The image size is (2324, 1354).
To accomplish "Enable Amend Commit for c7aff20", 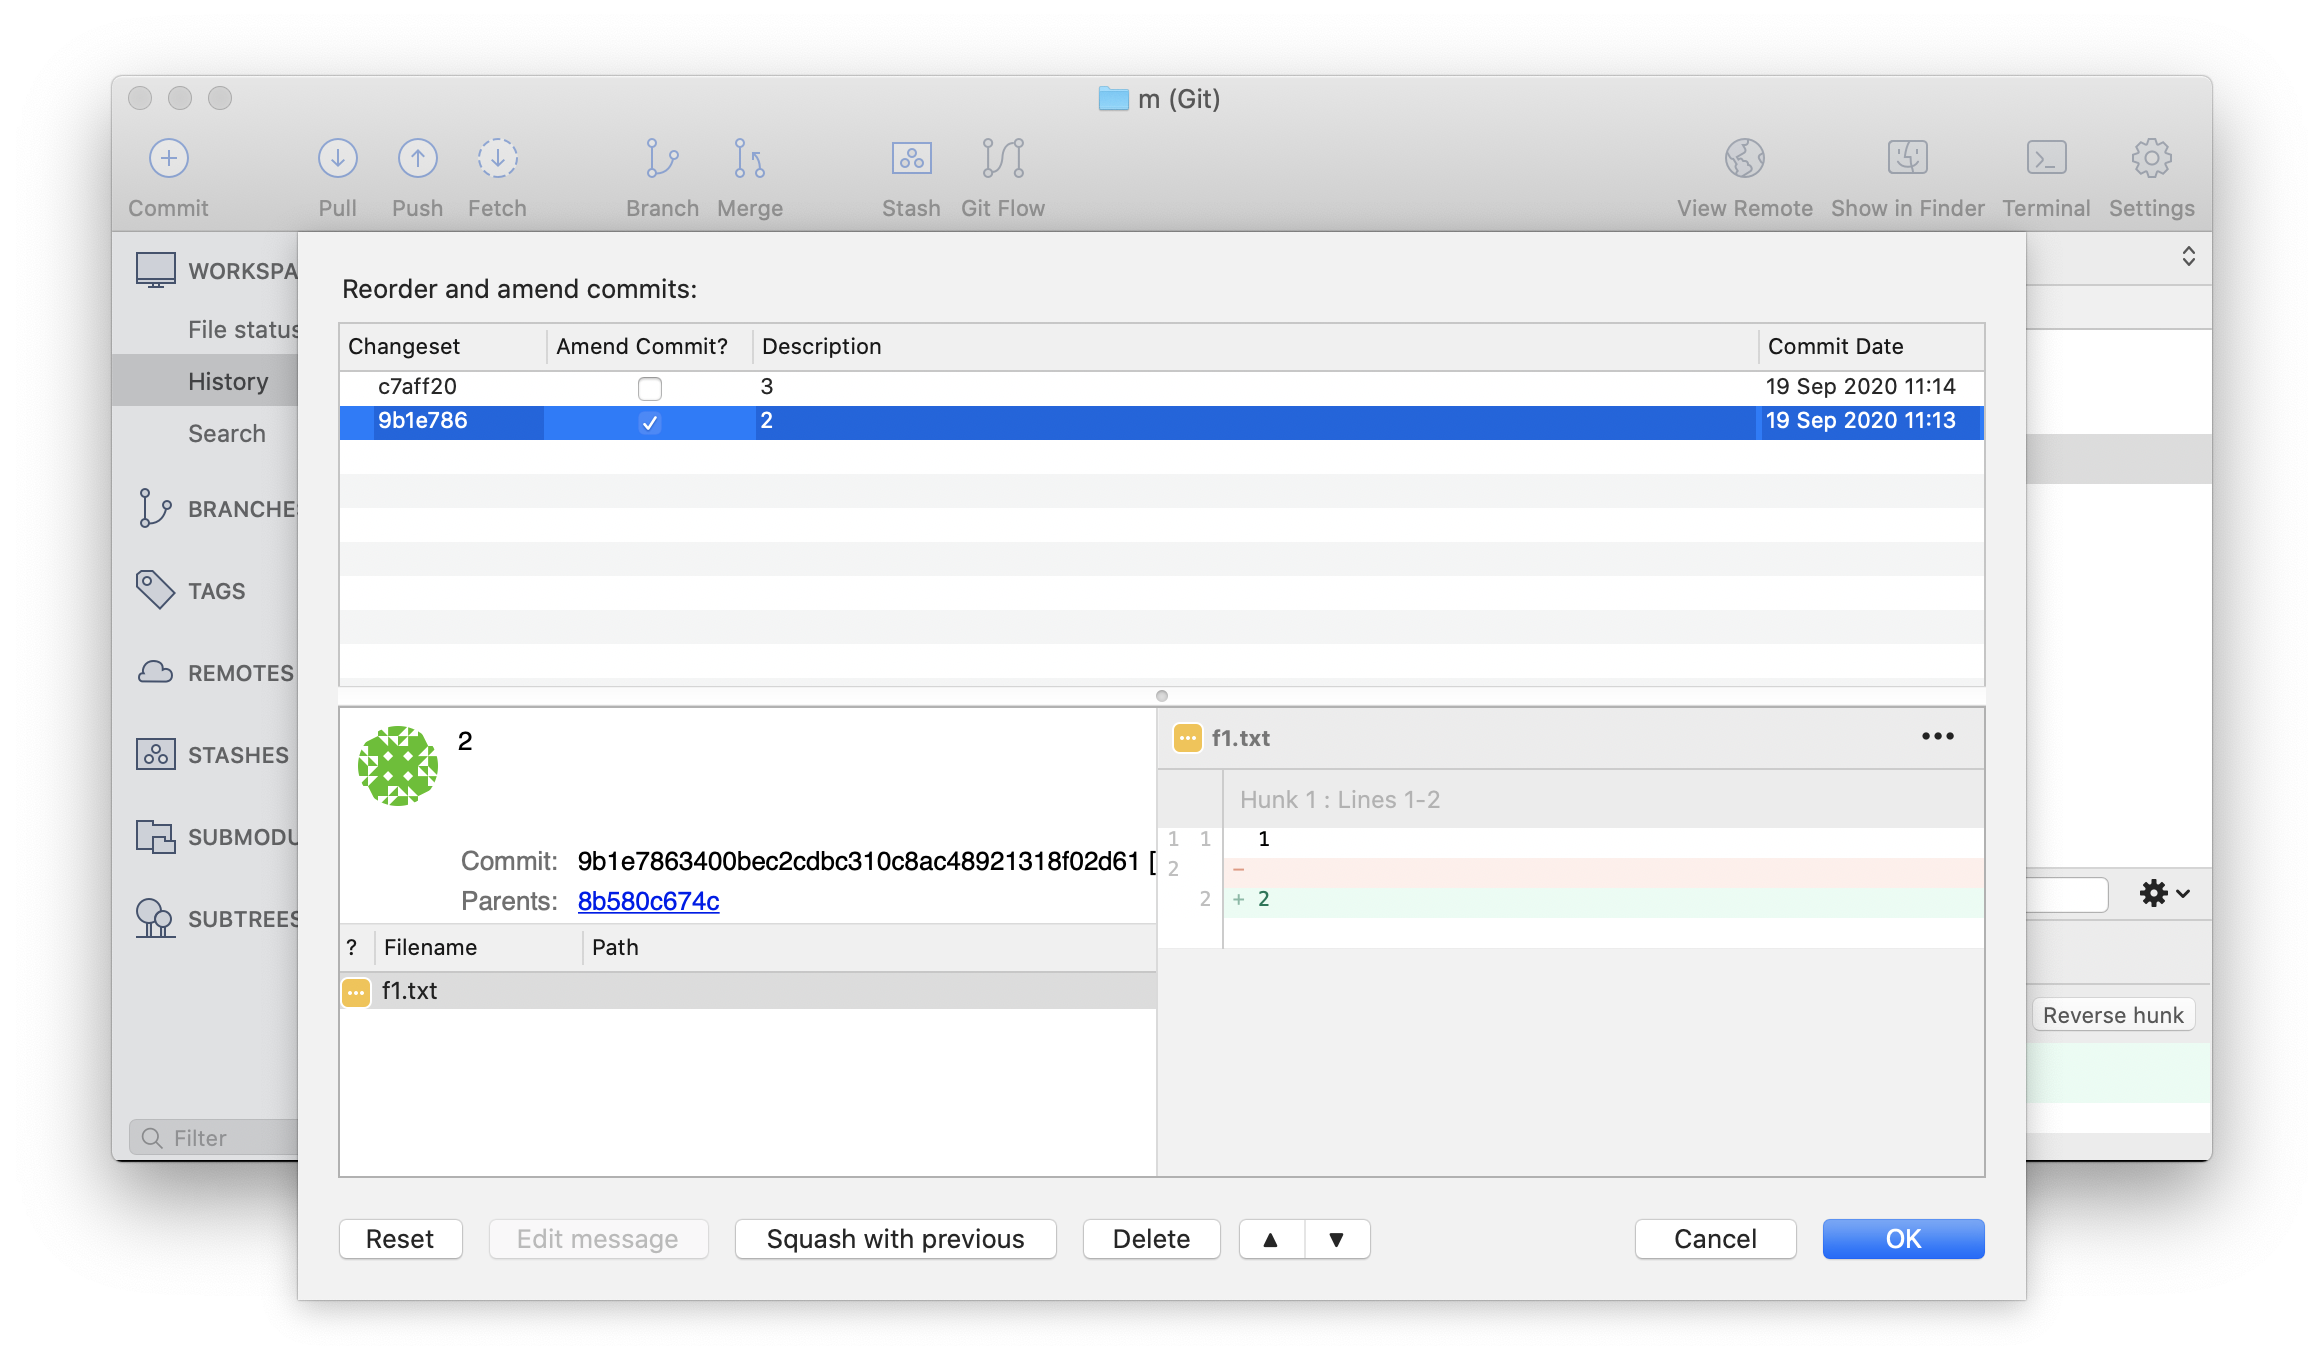I will pyautogui.click(x=650, y=388).
